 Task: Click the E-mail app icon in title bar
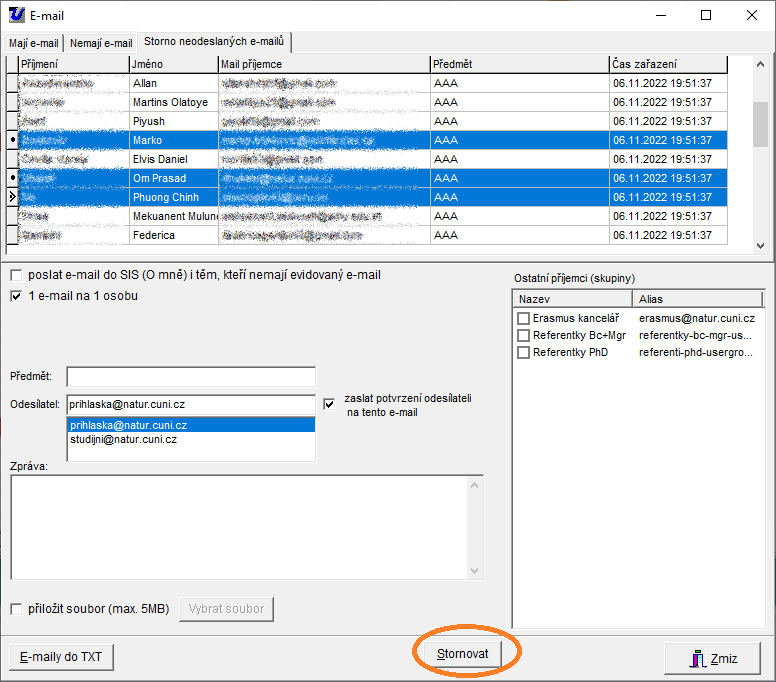(17, 15)
